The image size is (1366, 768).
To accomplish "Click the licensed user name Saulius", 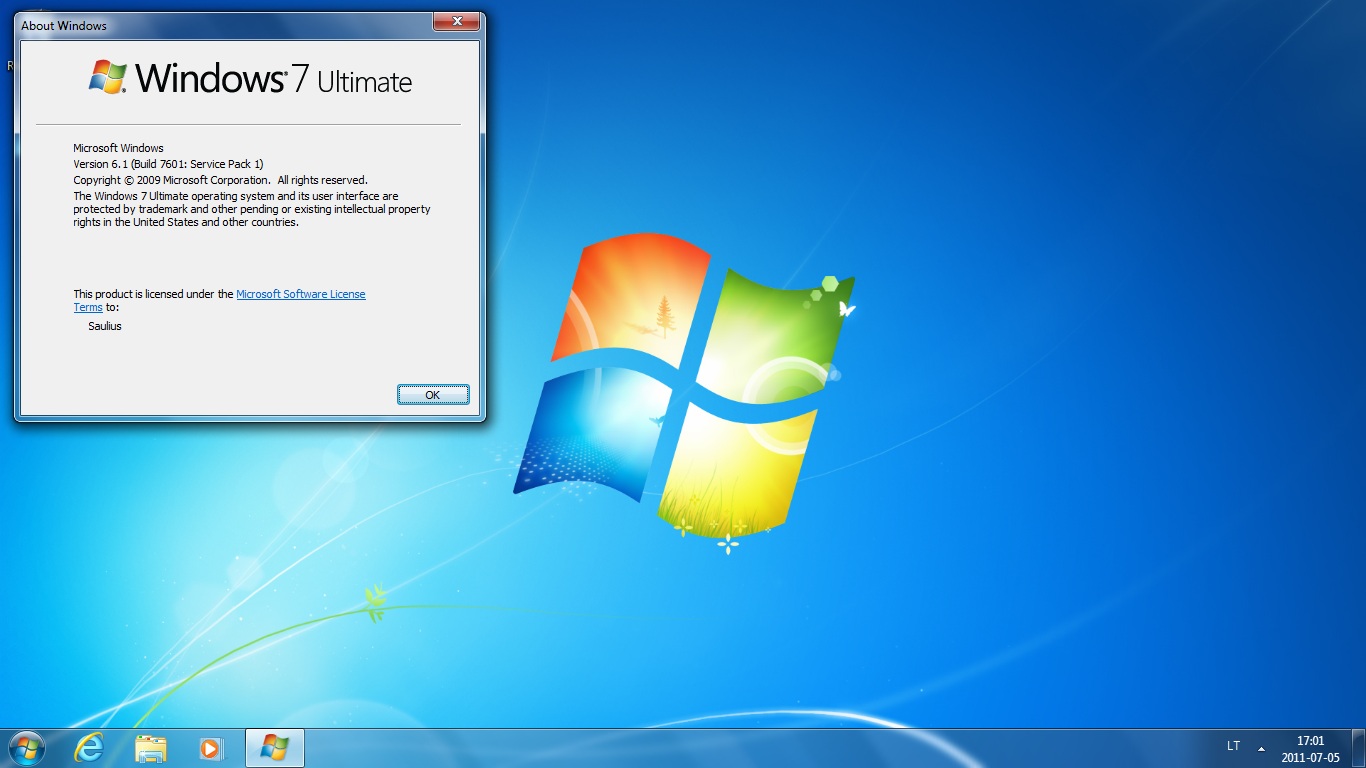I will point(105,326).
